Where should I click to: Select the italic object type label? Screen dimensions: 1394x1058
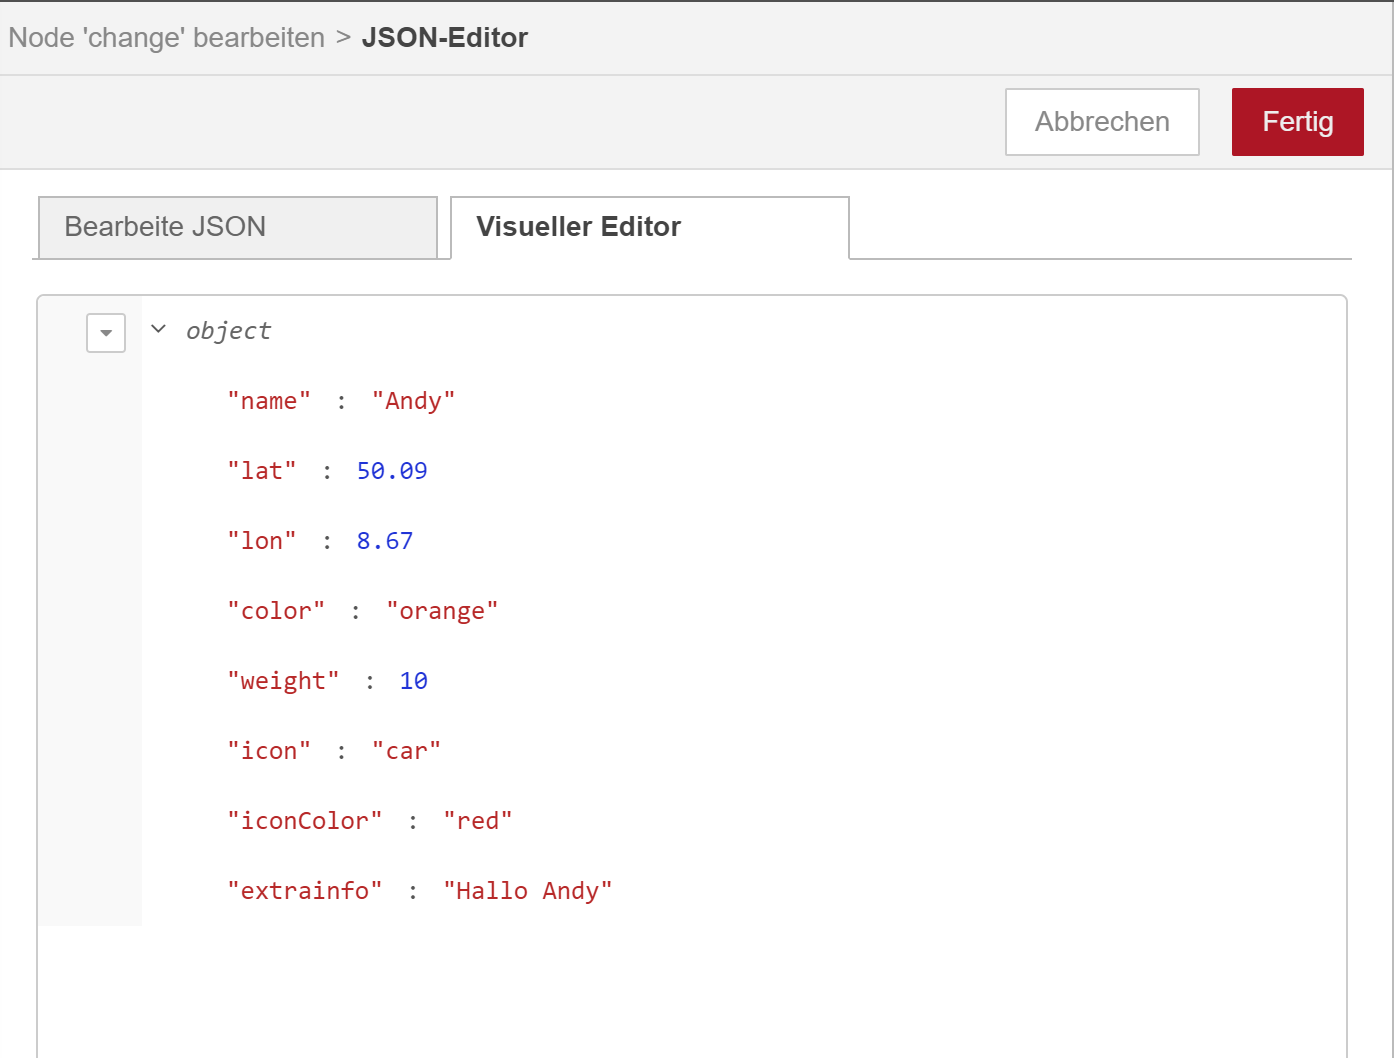228,331
